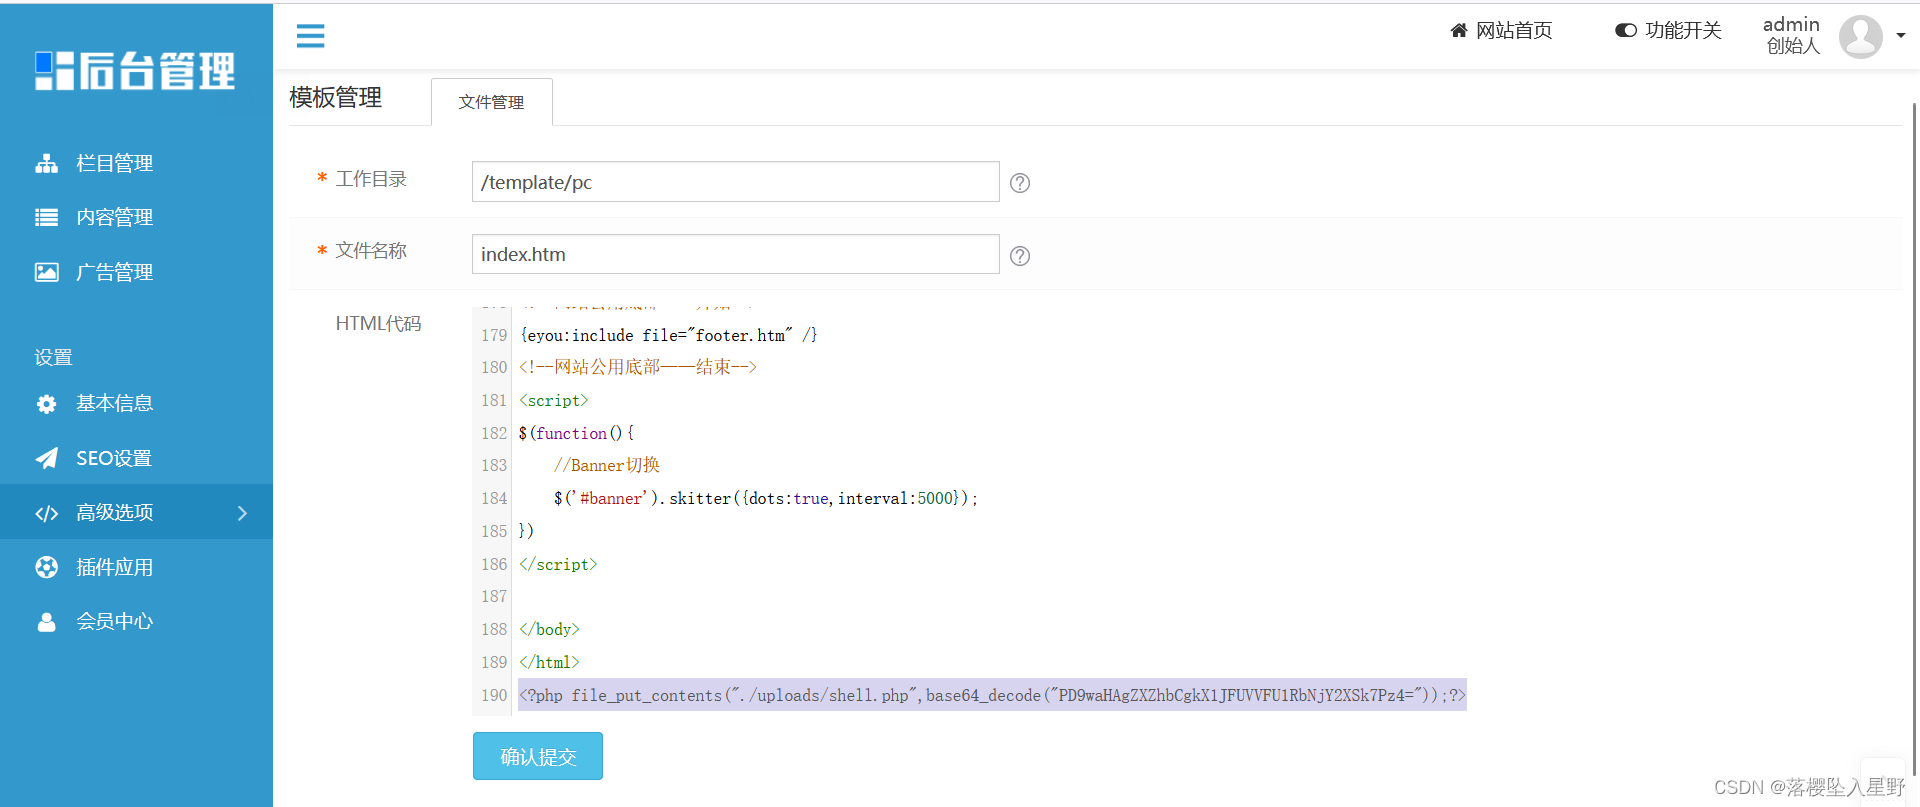Click the 功能开关 link text

[x=1683, y=31]
